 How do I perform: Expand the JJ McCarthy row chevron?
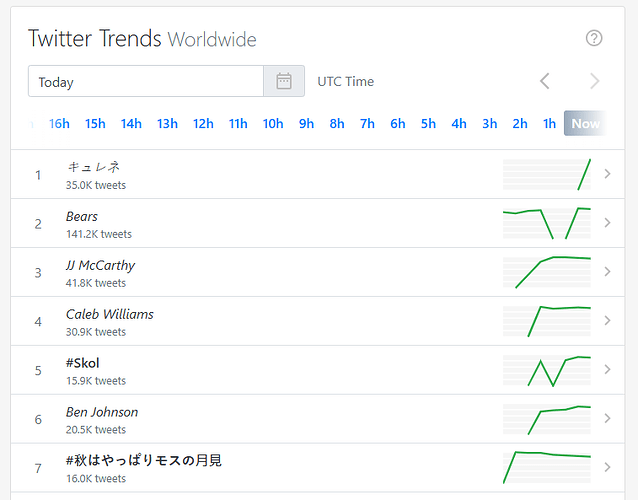(607, 271)
